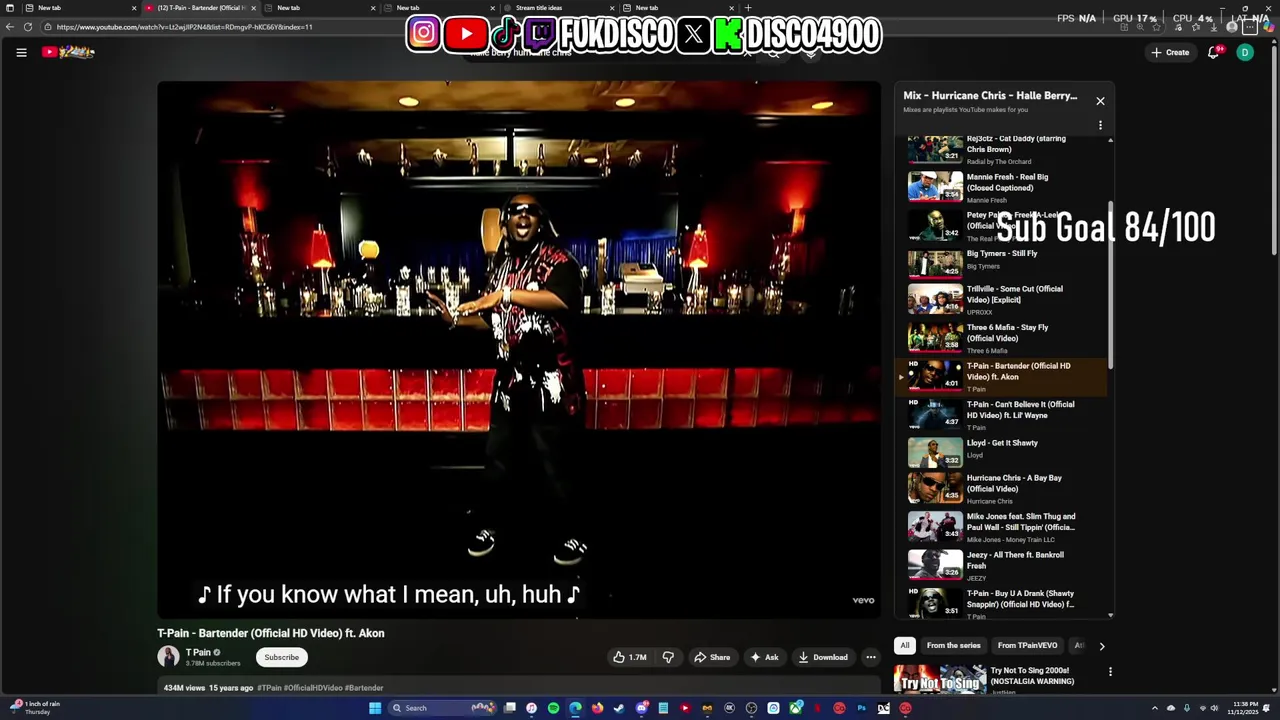Image resolution: width=1280 pixels, height=720 pixels.
Task: Show hidden system tray icons chevron
Action: pos(1155,708)
